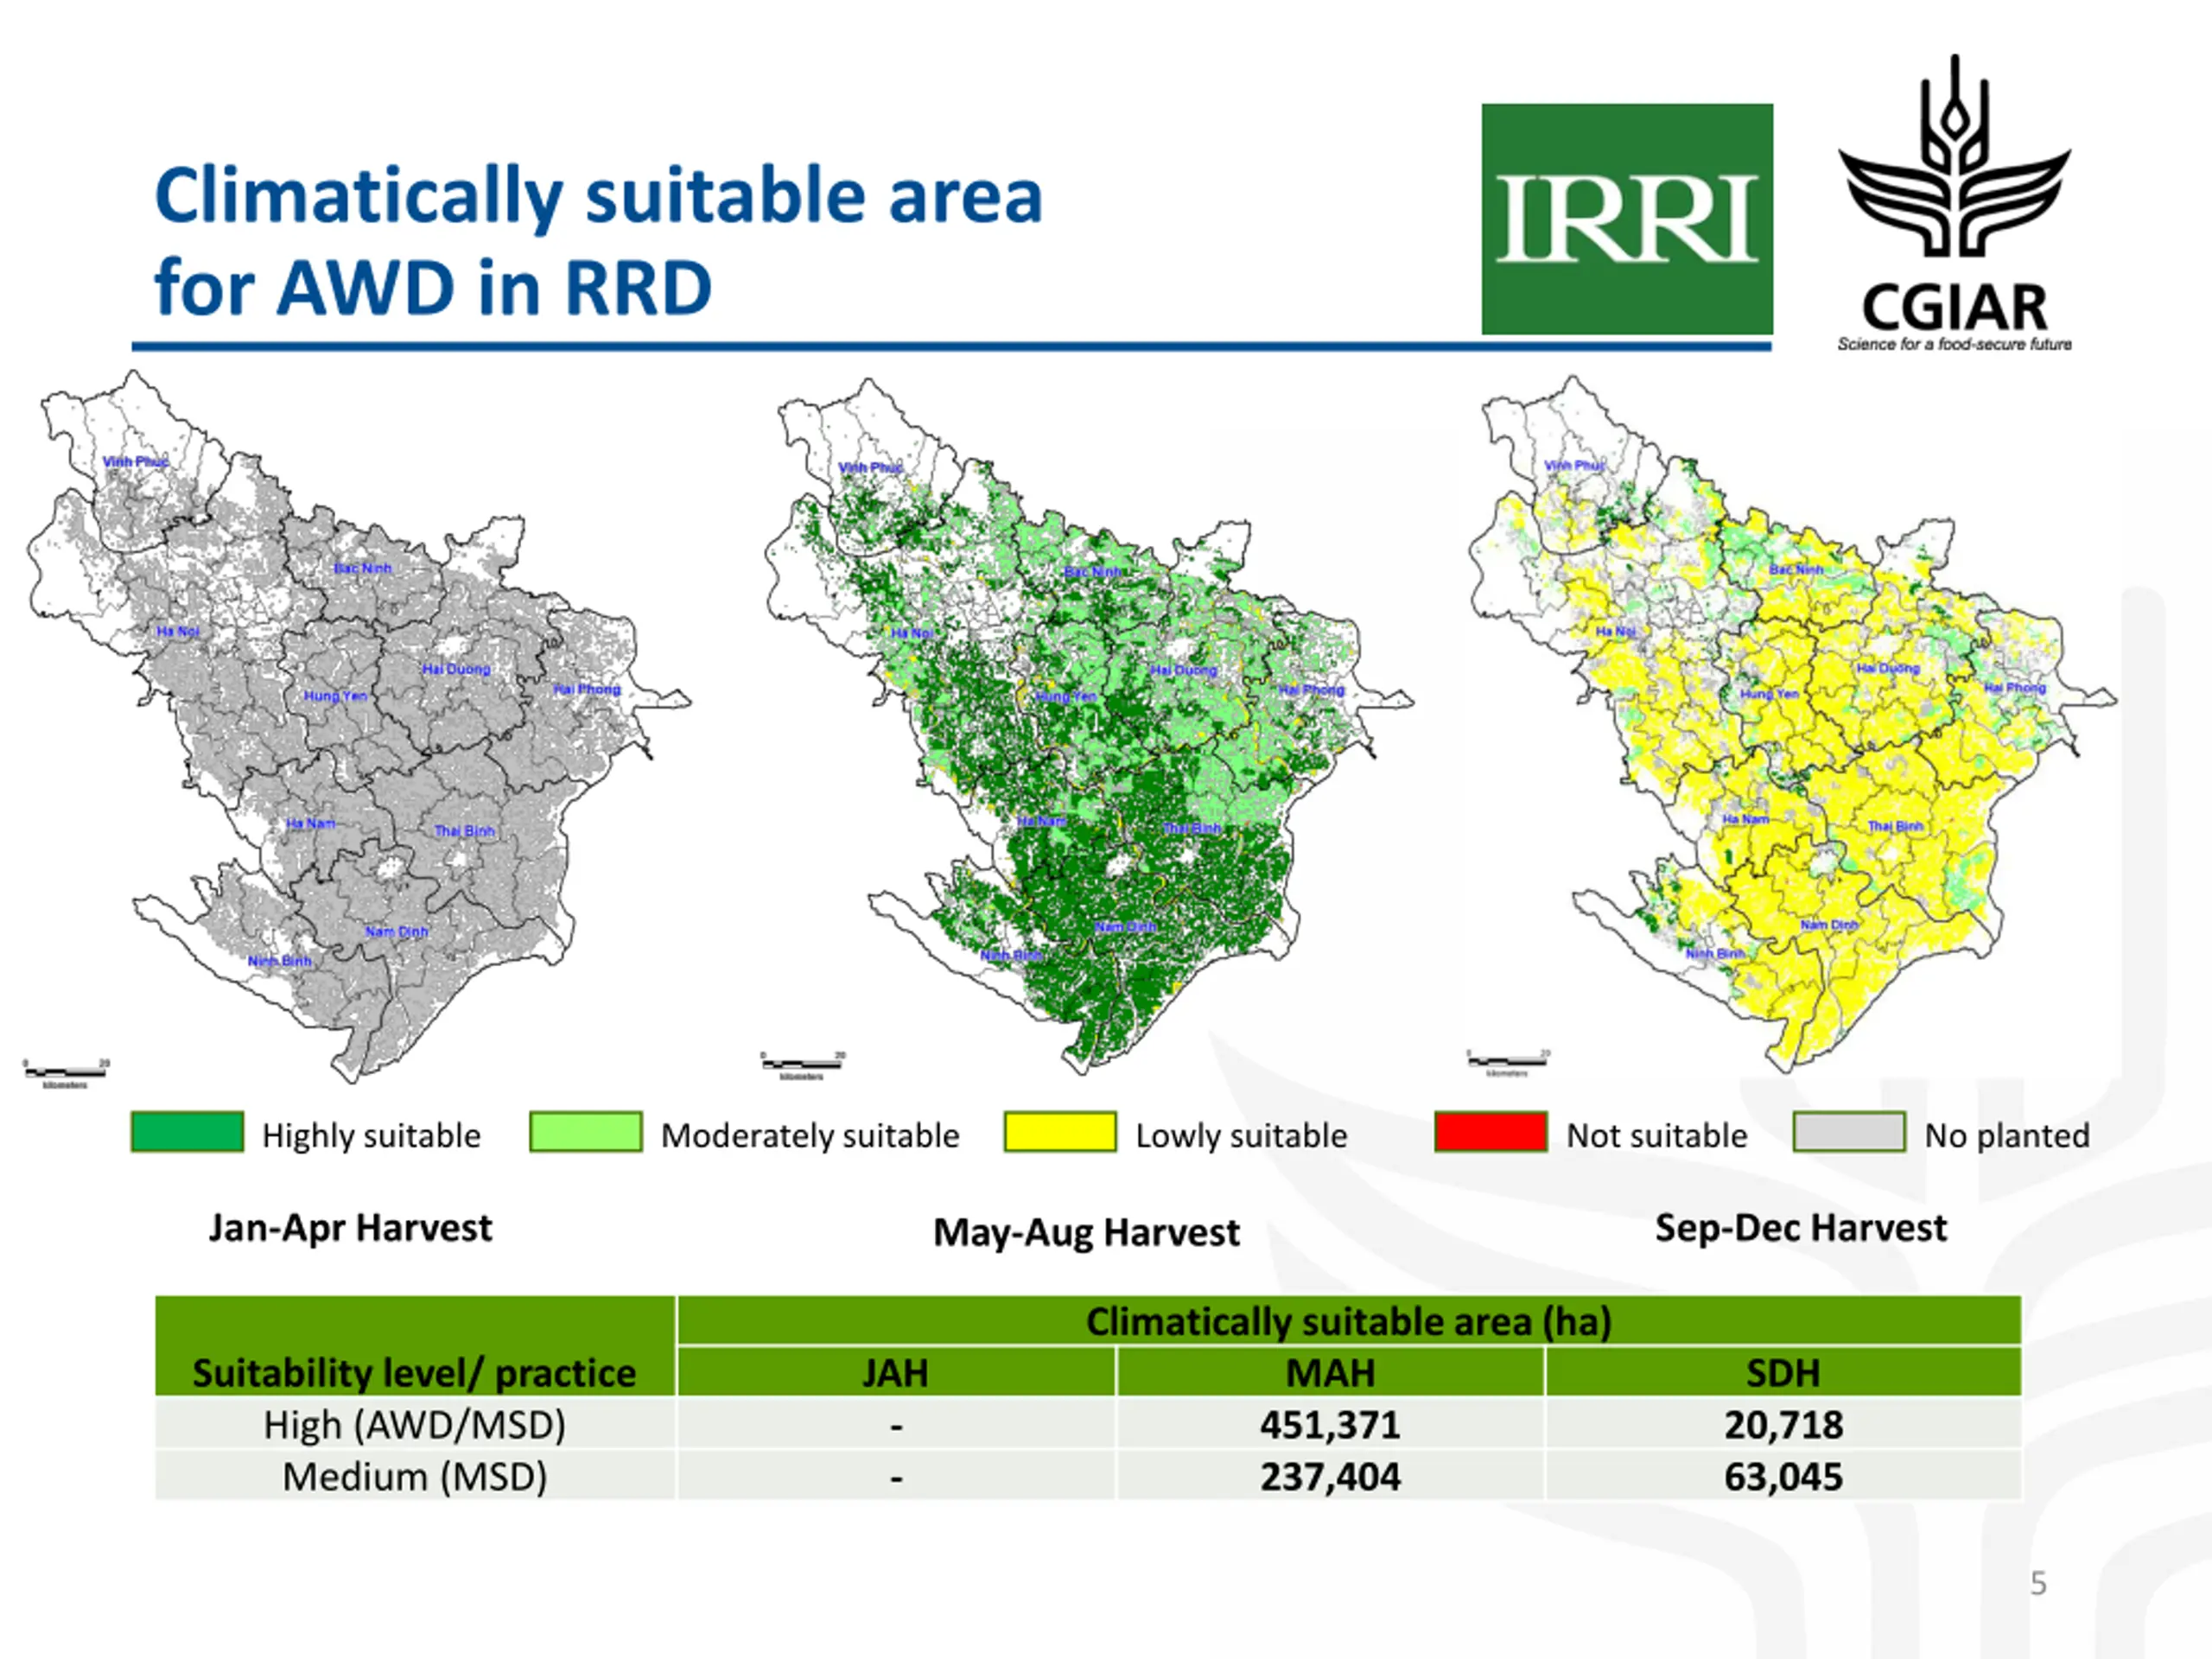
Task: Click the 'Ha Nam' label on Jan-Apr map
Action: [x=310, y=823]
